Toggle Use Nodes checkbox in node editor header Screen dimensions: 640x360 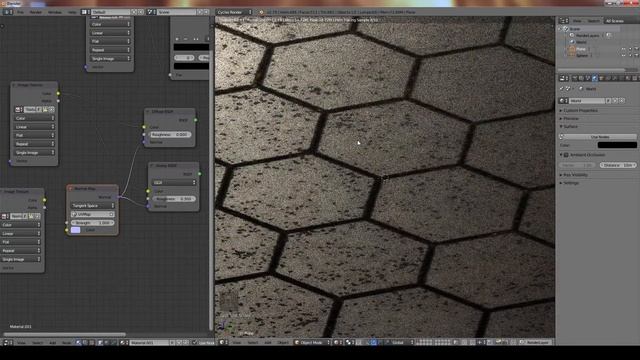click(x=195, y=342)
